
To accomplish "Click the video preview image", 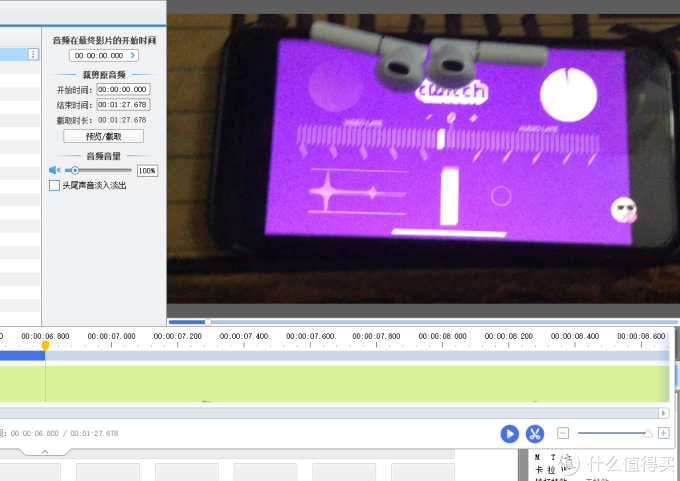I will click(423, 159).
